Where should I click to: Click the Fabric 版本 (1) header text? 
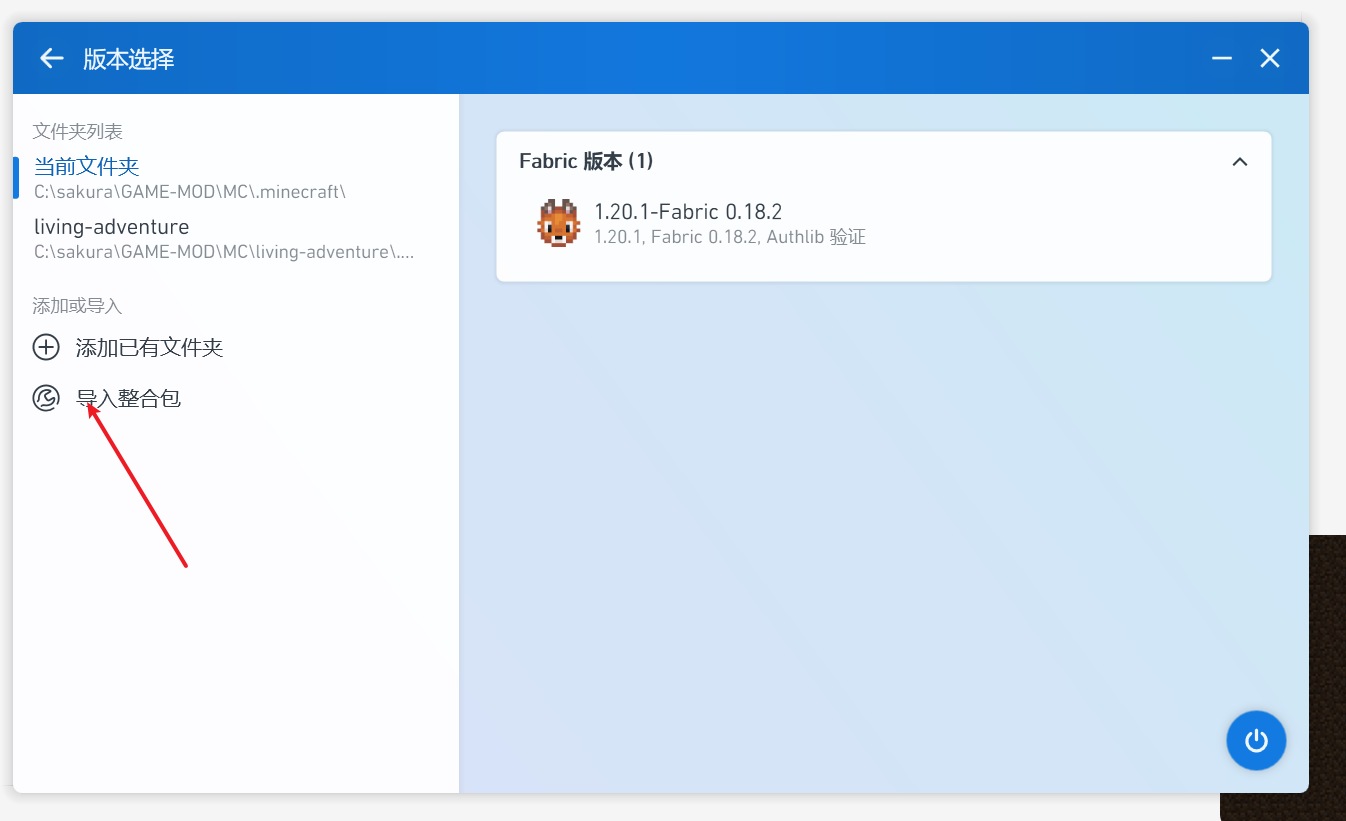586,161
